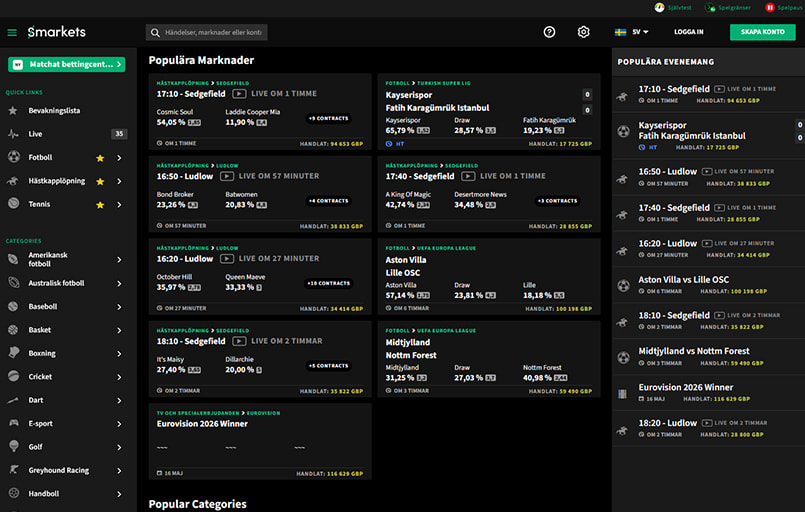
Task: Click the Baseboll icon
Action: [14, 307]
